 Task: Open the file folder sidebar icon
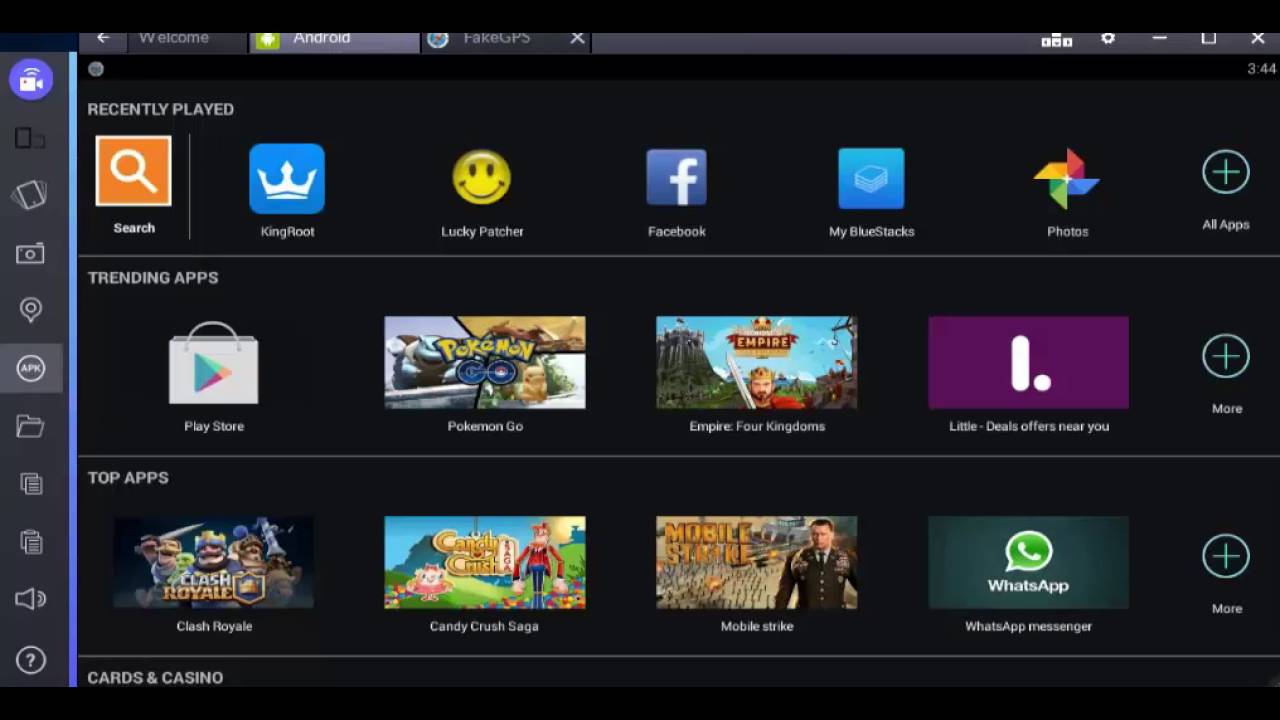[30, 426]
